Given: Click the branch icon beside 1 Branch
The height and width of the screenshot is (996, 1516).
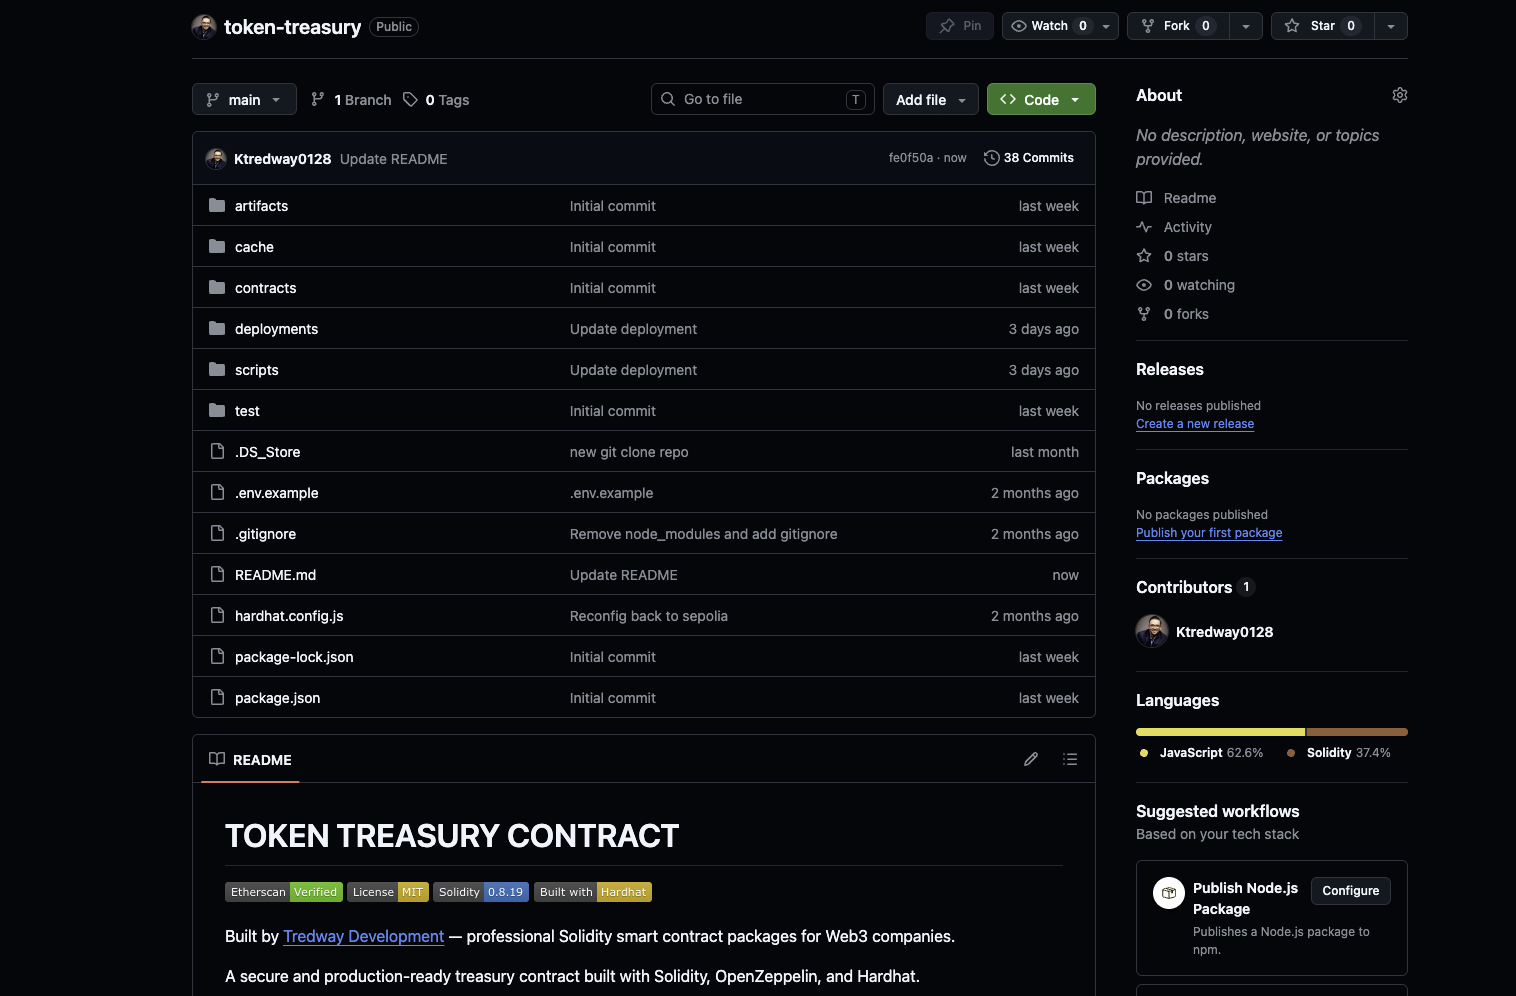Looking at the screenshot, I should pos(318,99).
